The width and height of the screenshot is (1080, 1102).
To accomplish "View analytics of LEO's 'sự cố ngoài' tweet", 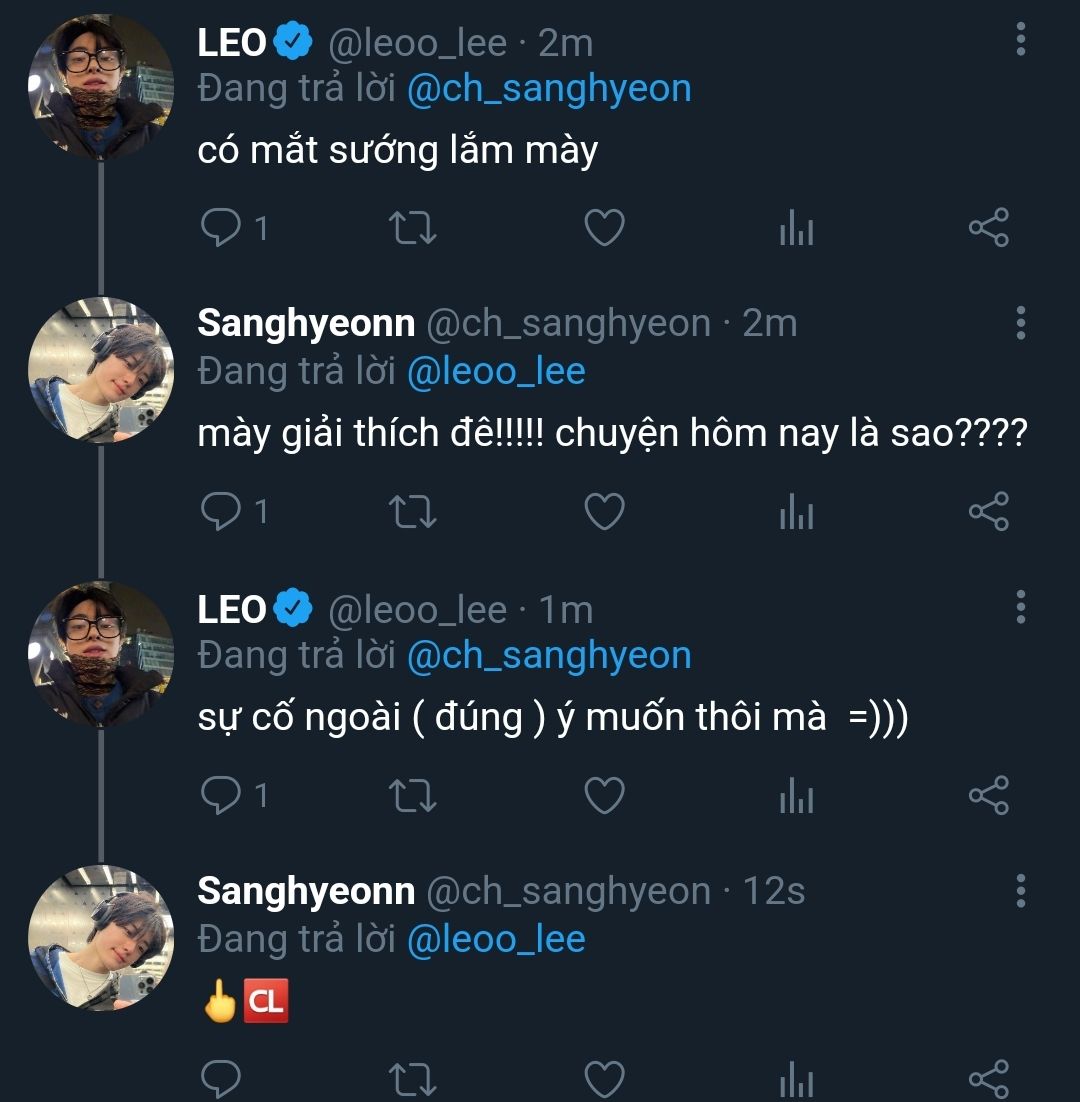I will point(796,797).
